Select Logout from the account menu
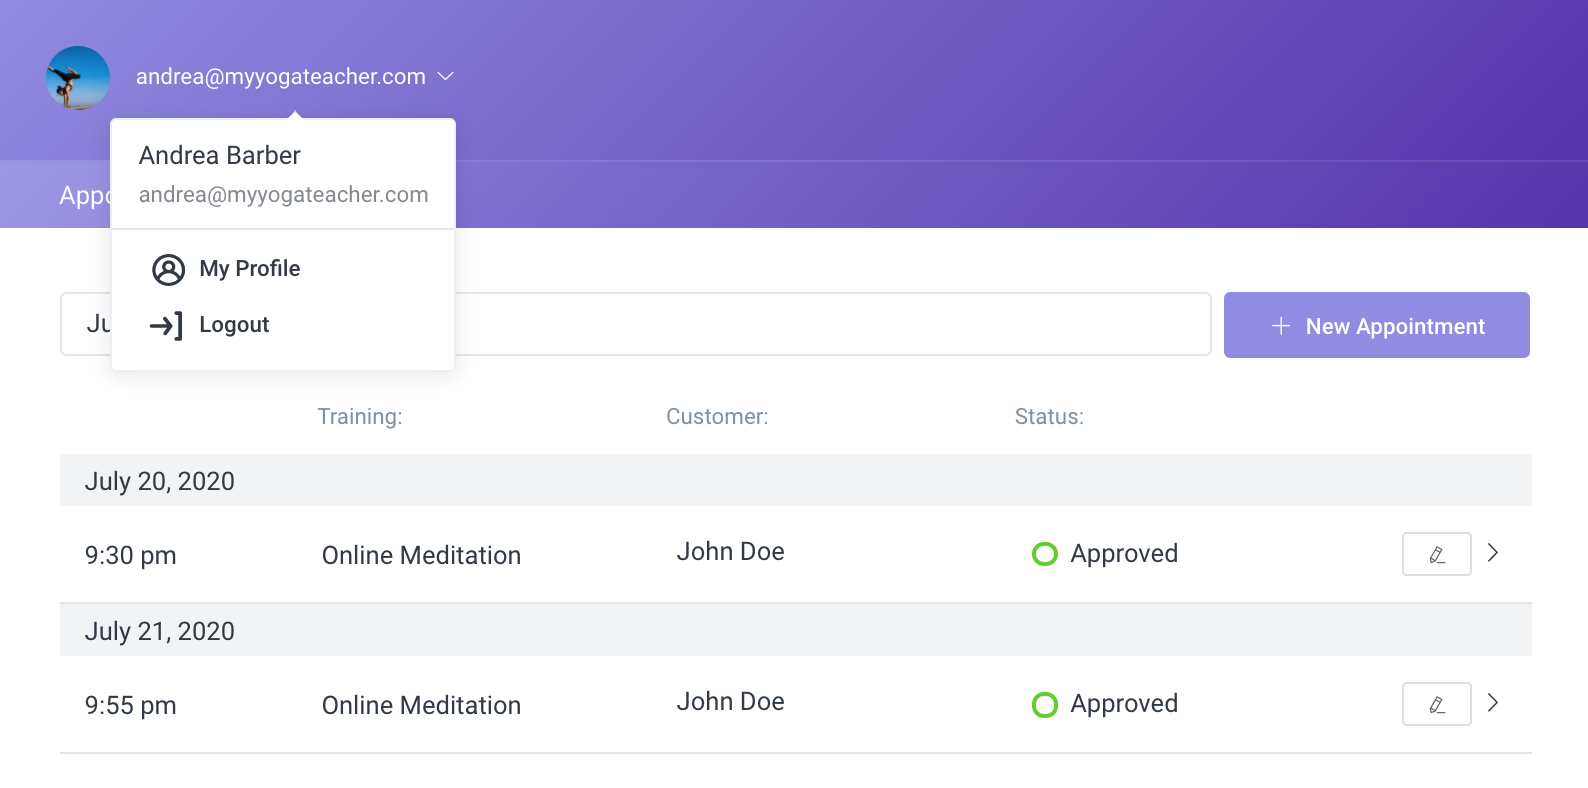This screenshot has width=1588, height=788. pos(234,324)
